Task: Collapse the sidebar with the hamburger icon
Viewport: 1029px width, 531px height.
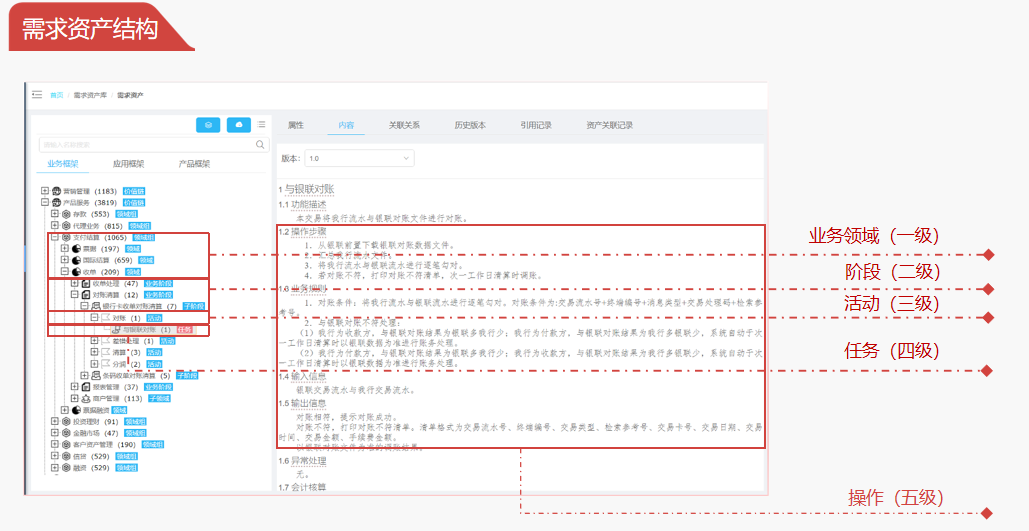Action: 37,95
